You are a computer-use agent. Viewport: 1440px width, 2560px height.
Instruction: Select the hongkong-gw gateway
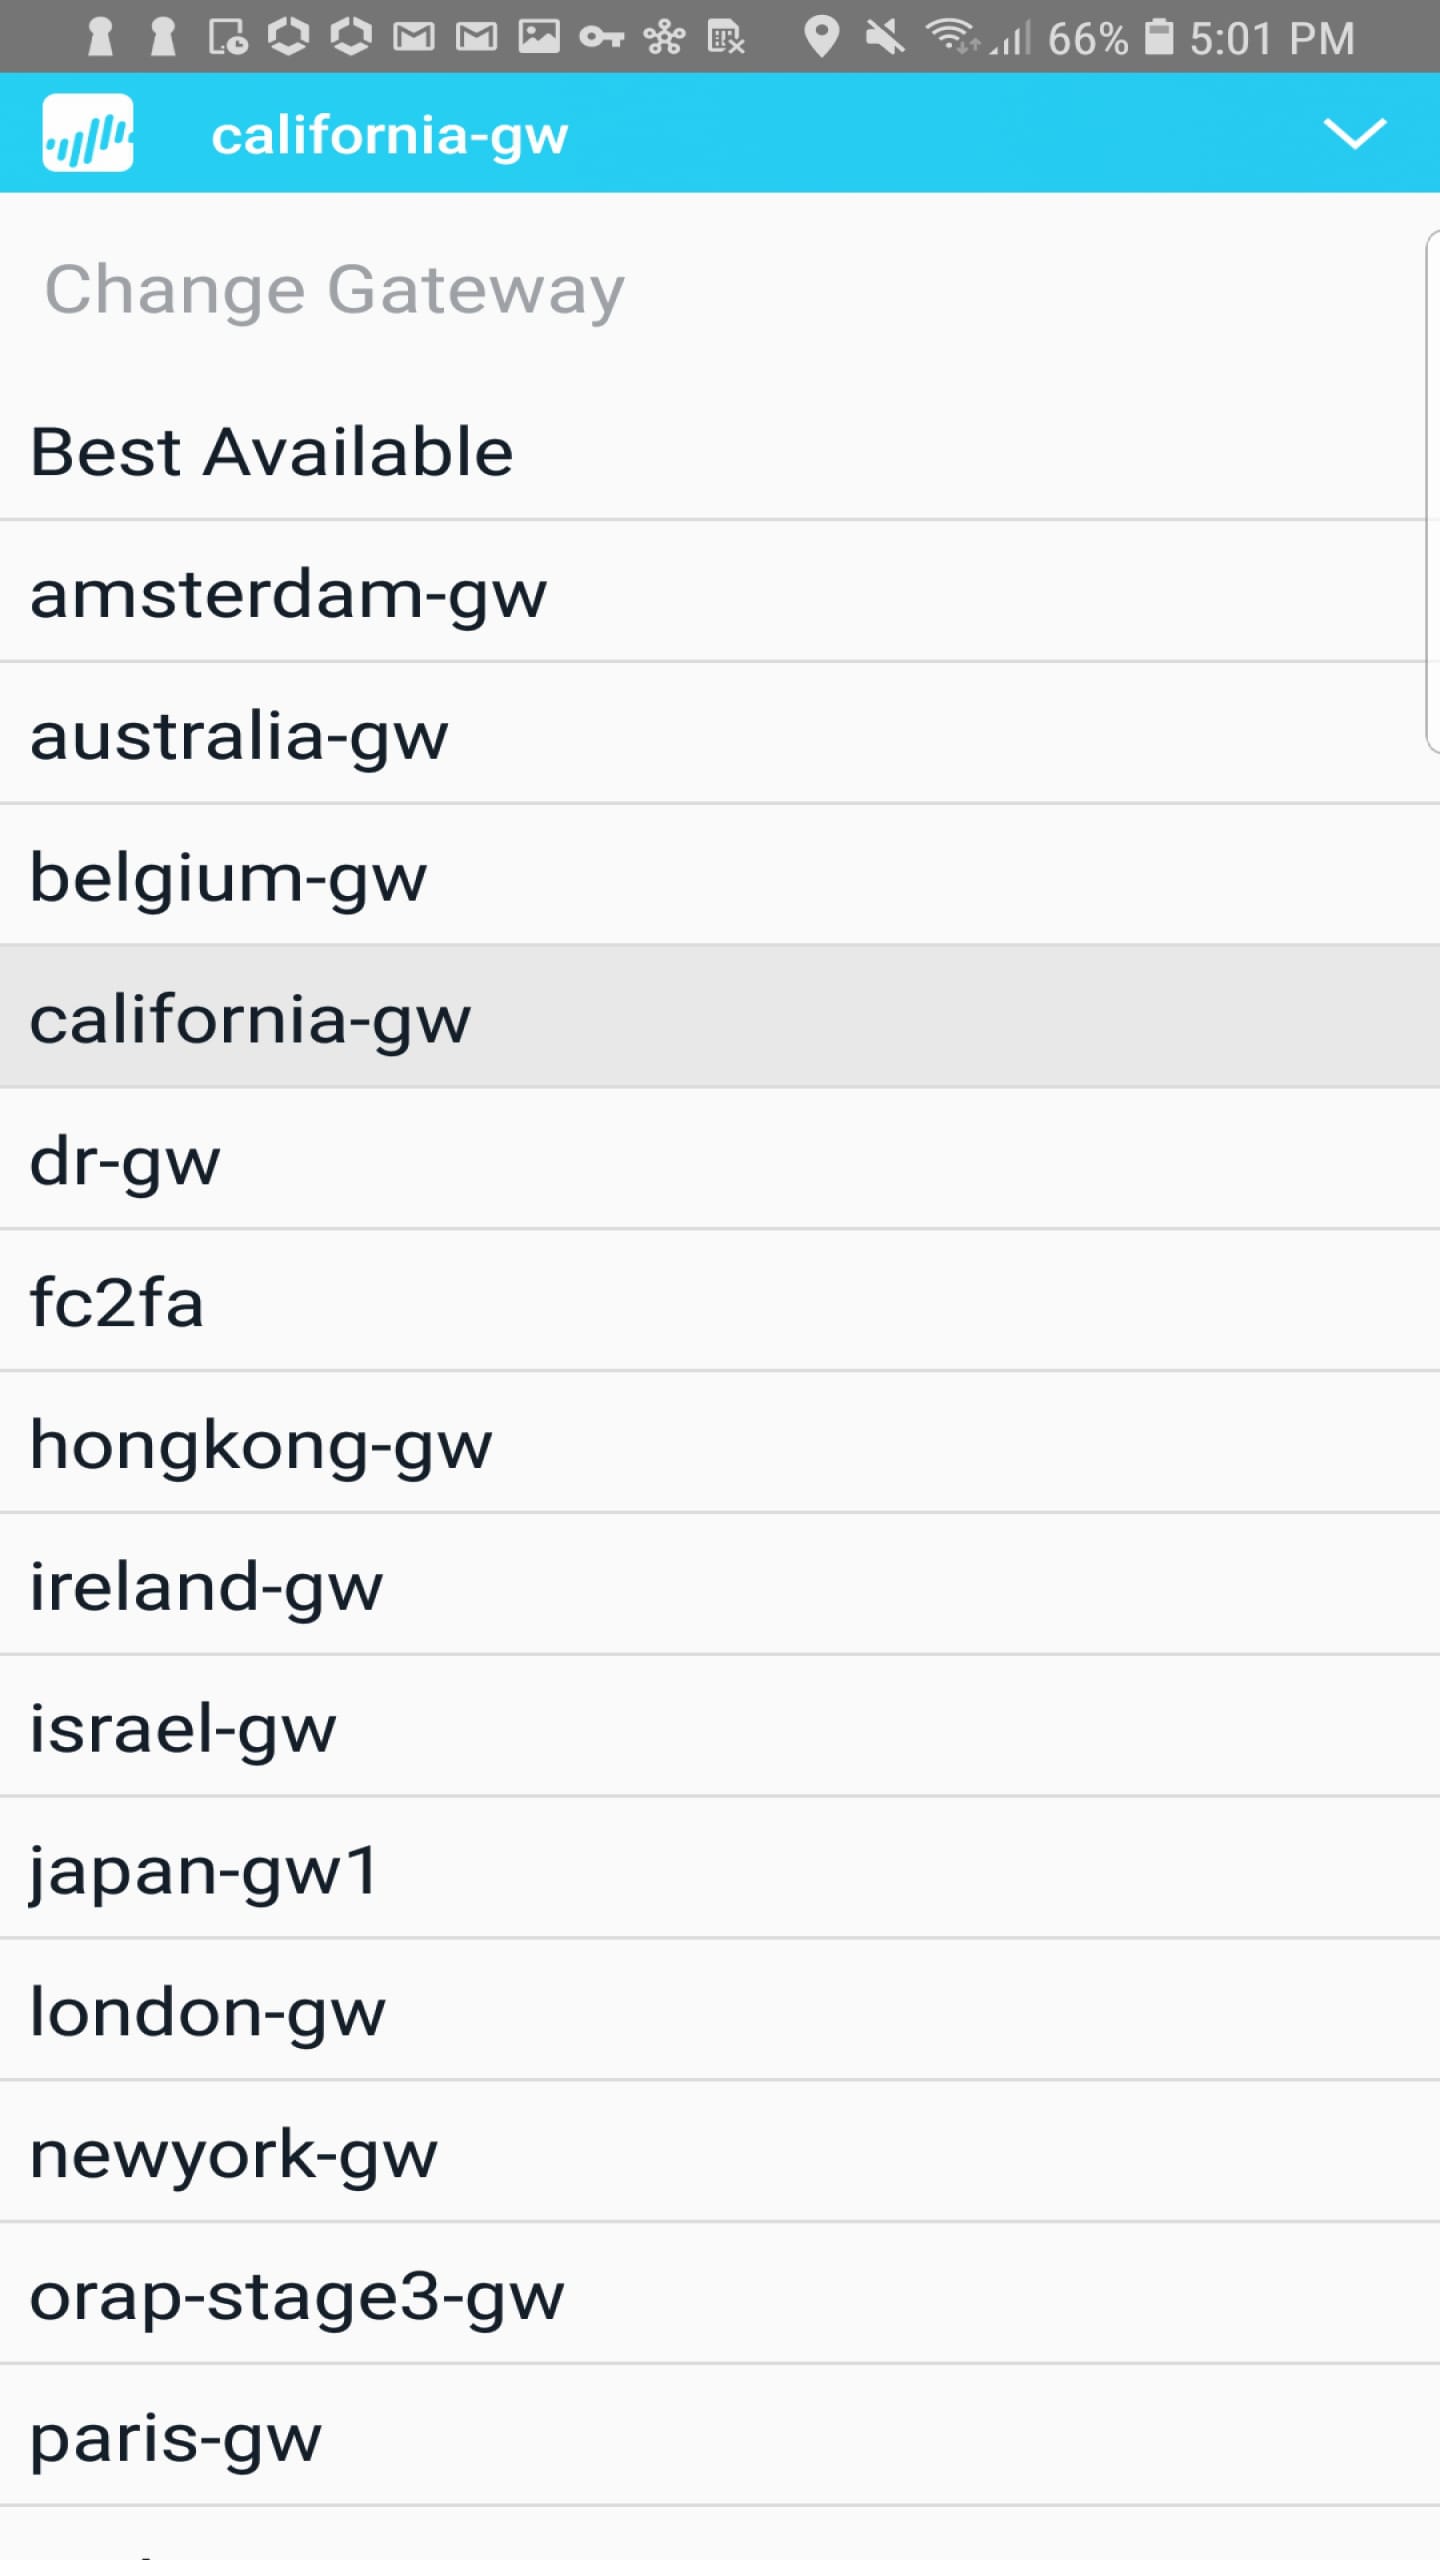260,1444
